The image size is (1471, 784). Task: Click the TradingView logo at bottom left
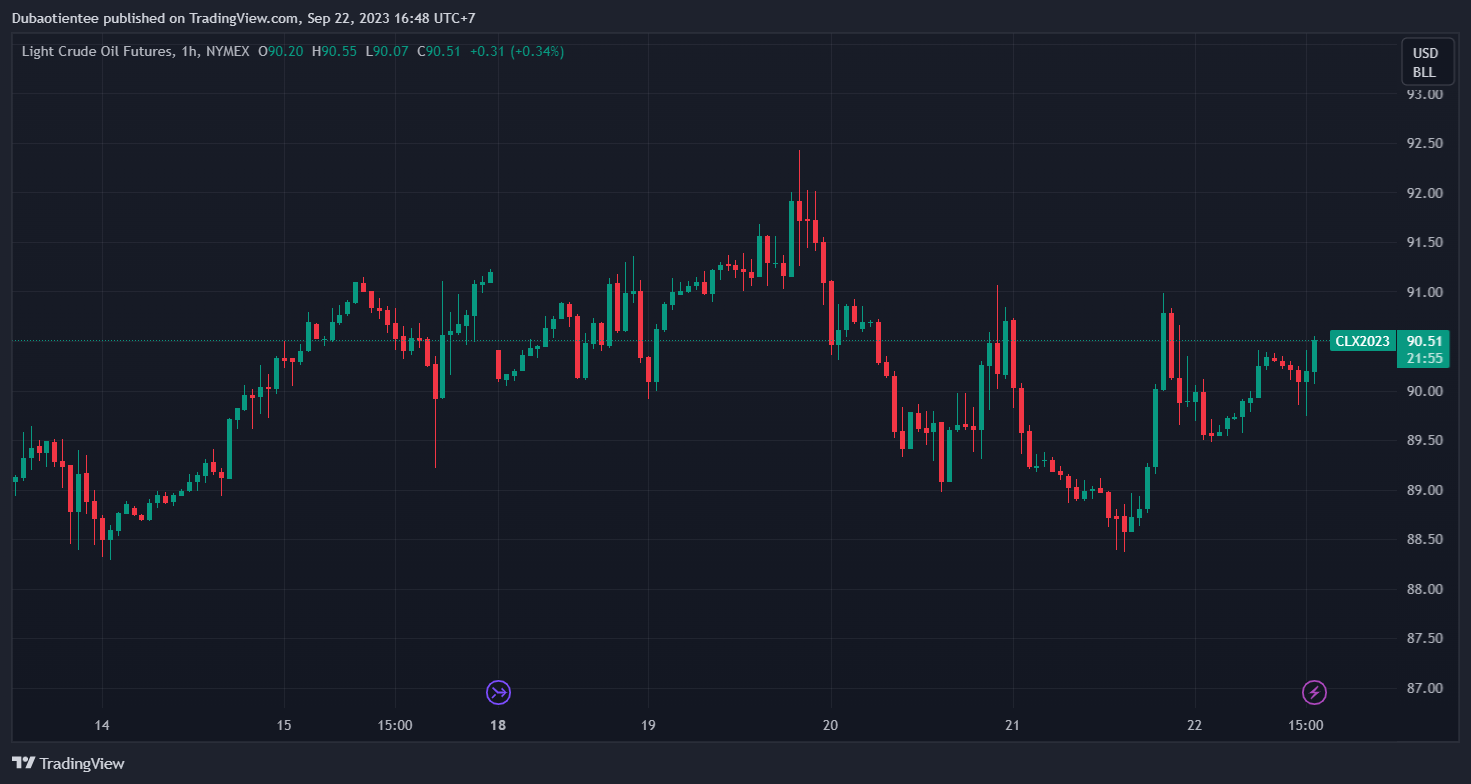coord(69,763)
